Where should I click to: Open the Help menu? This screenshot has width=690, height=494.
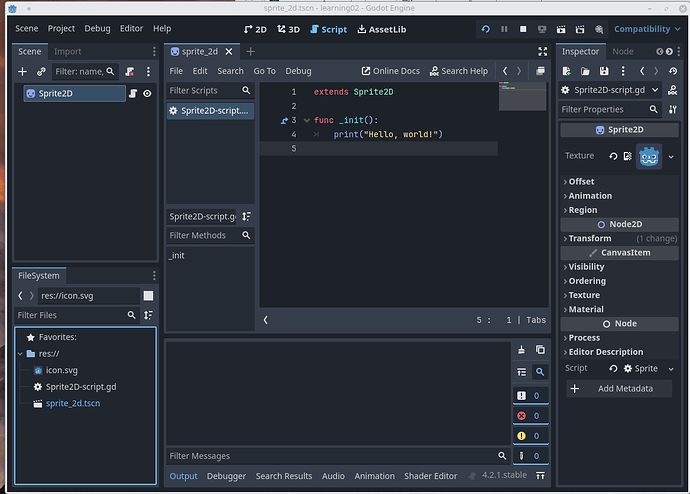tap(162, 29)
